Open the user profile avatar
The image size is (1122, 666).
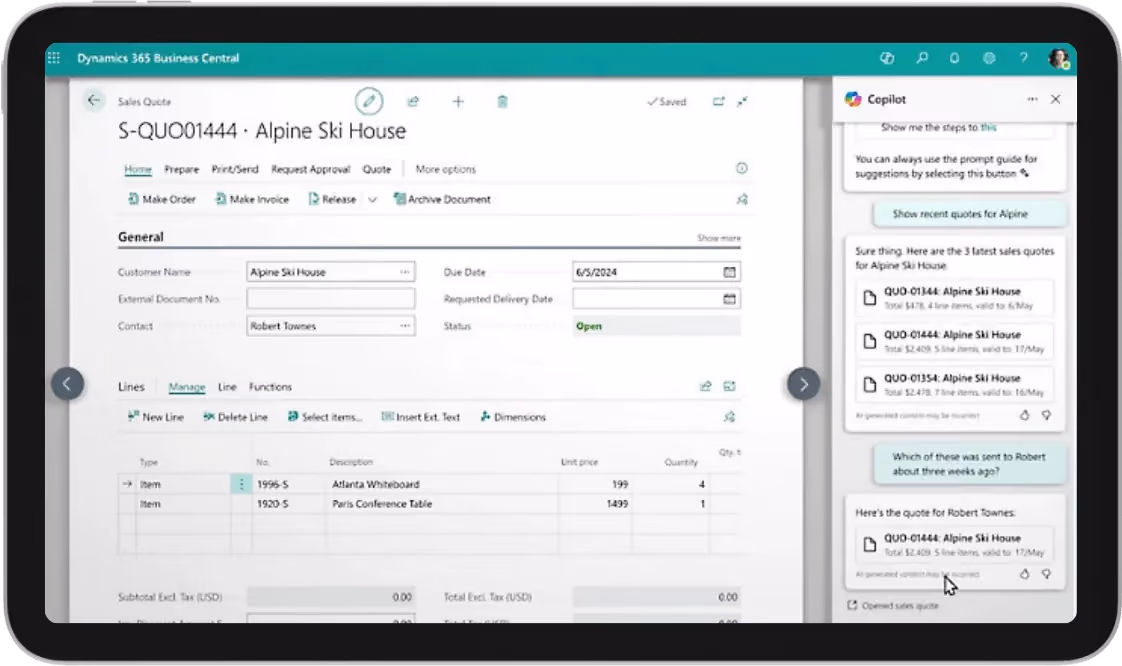coord(1058,58)
